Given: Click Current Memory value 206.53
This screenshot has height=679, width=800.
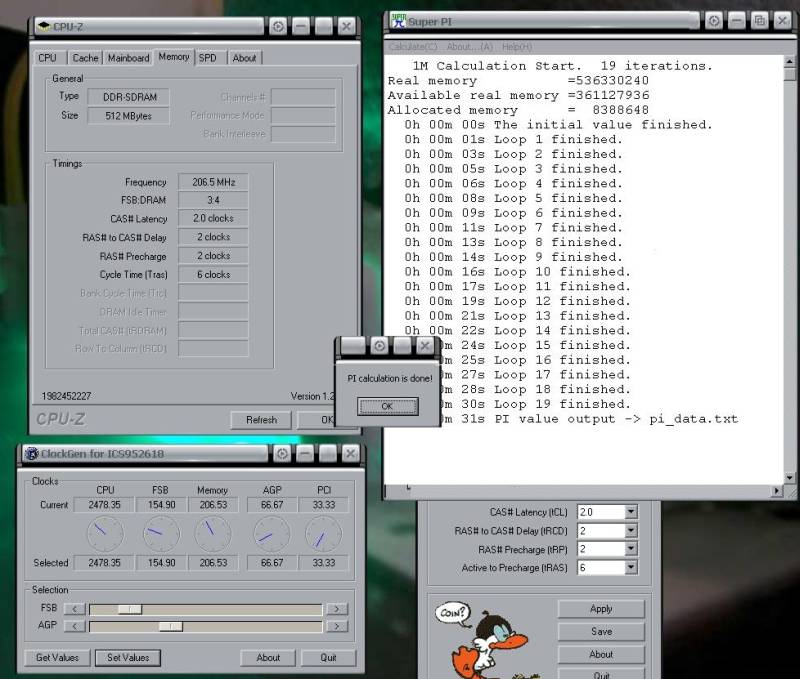Looking at the screenshot, I should click(x=213, y=505).
